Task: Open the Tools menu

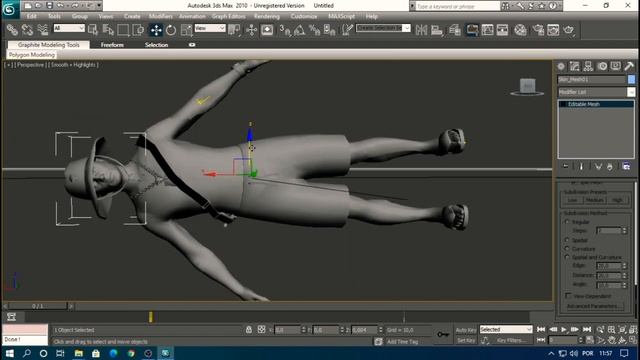Action: coord(54,16)
